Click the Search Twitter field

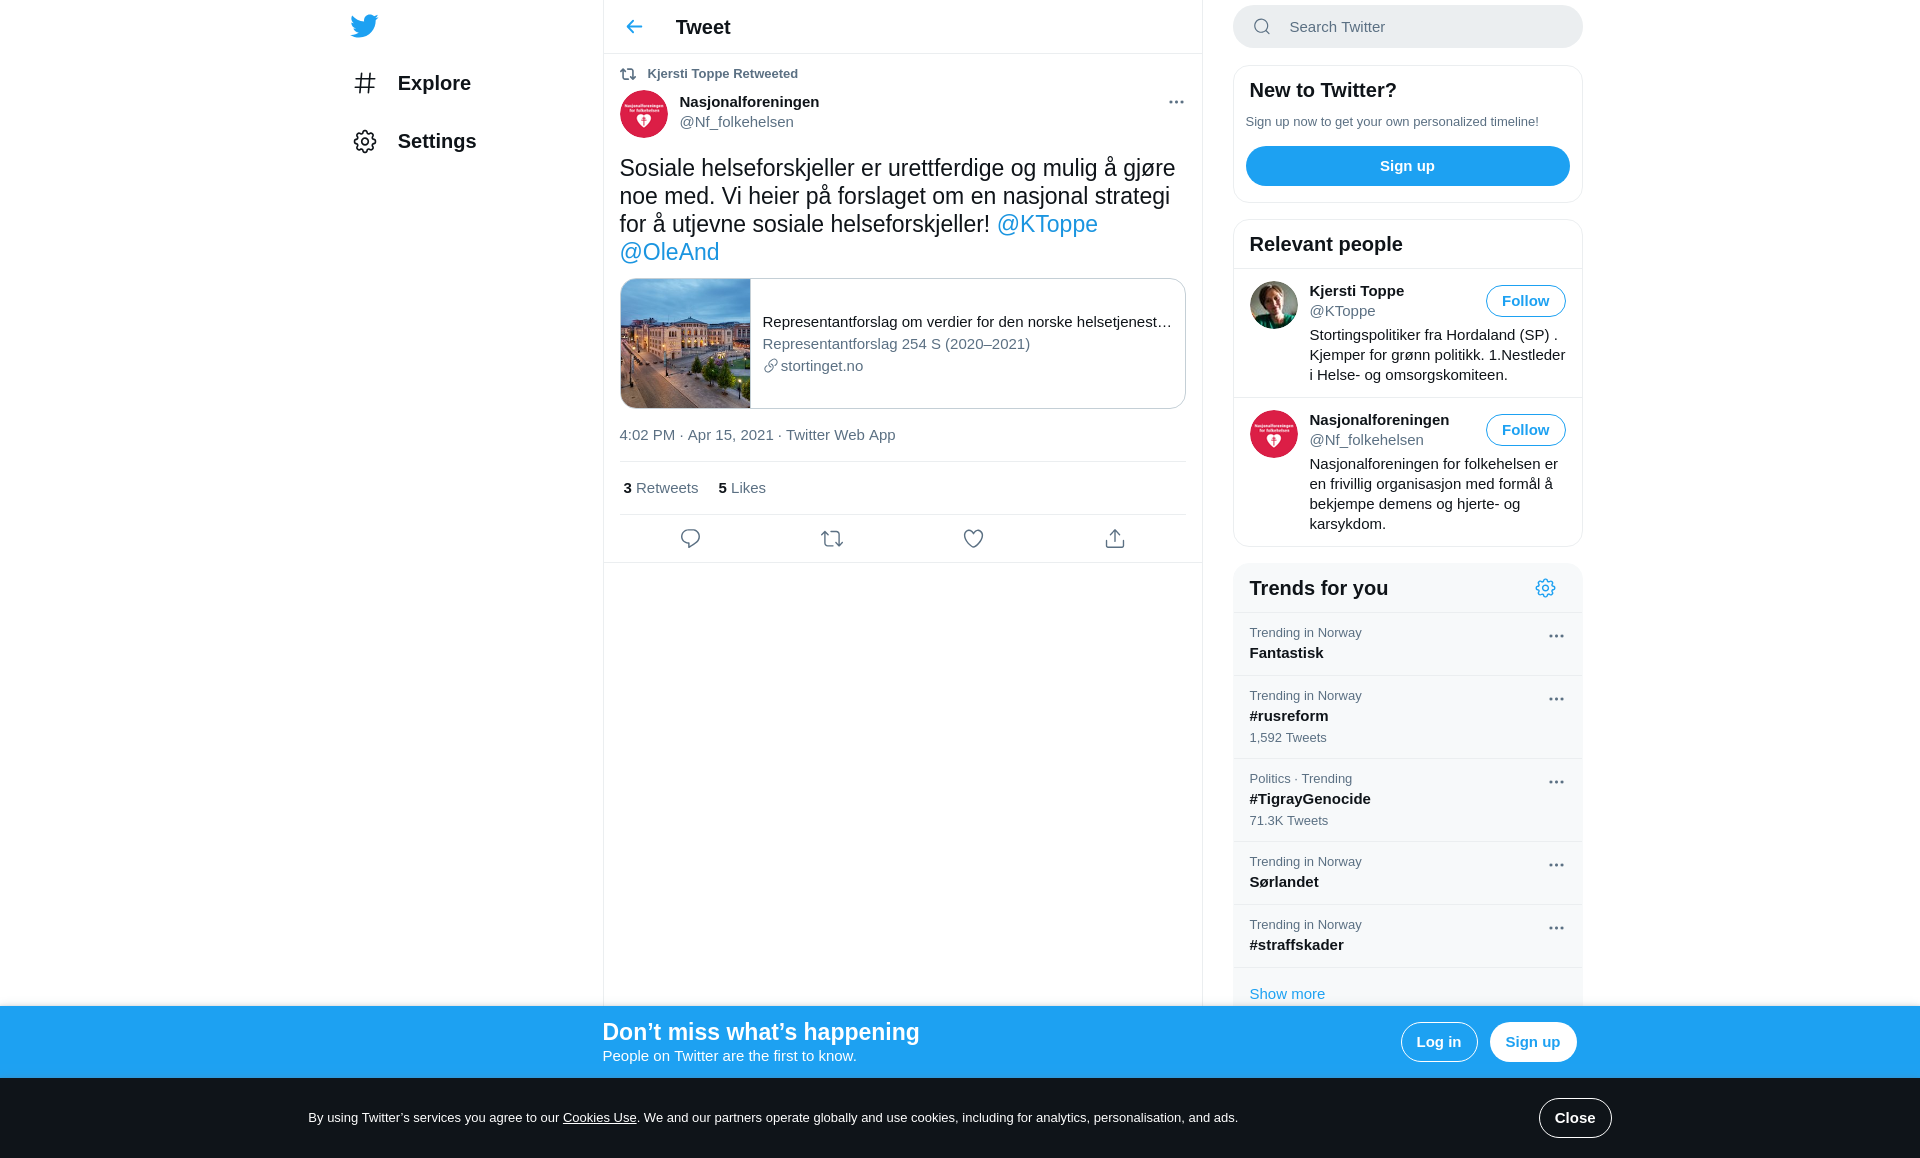point(1407,27)
